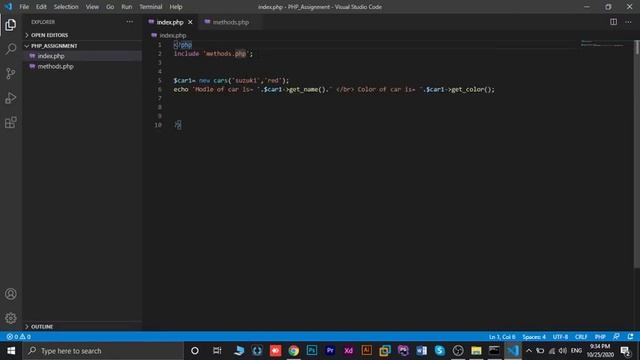640x360 pixels.
Task: Open the Terminal menu
Action: tap(151, 7)
